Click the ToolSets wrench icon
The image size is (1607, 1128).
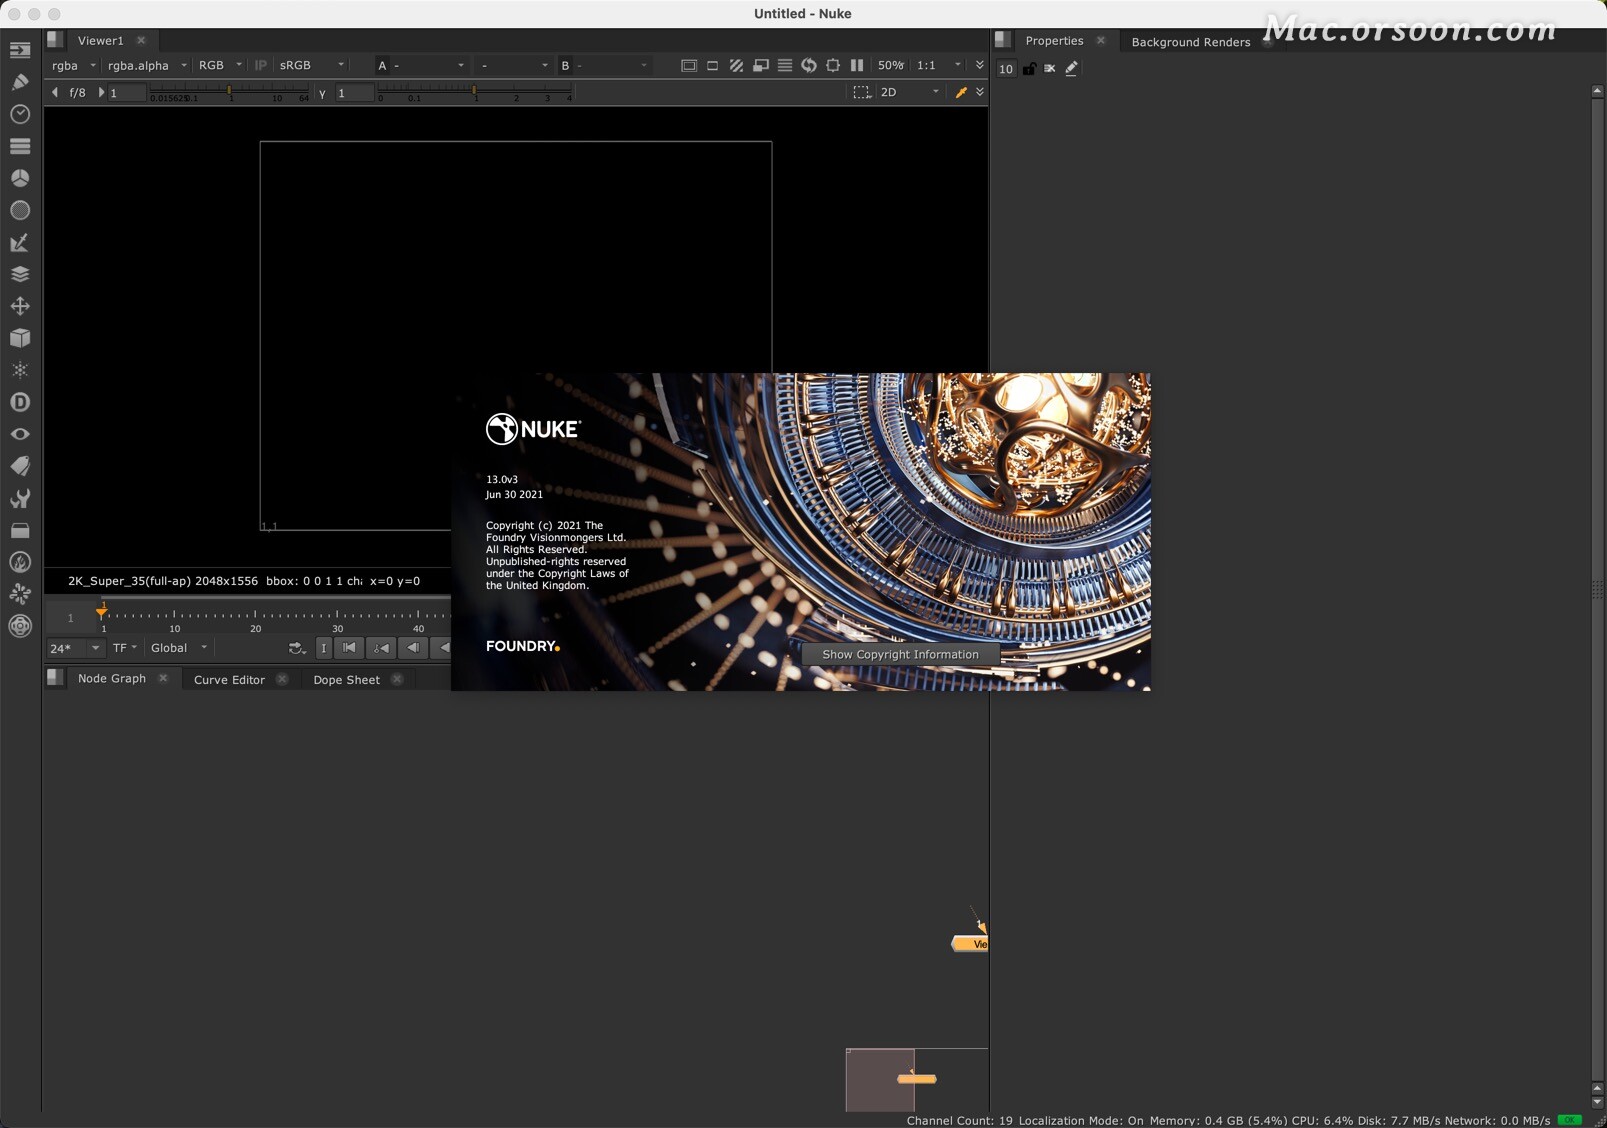[20, 498]
